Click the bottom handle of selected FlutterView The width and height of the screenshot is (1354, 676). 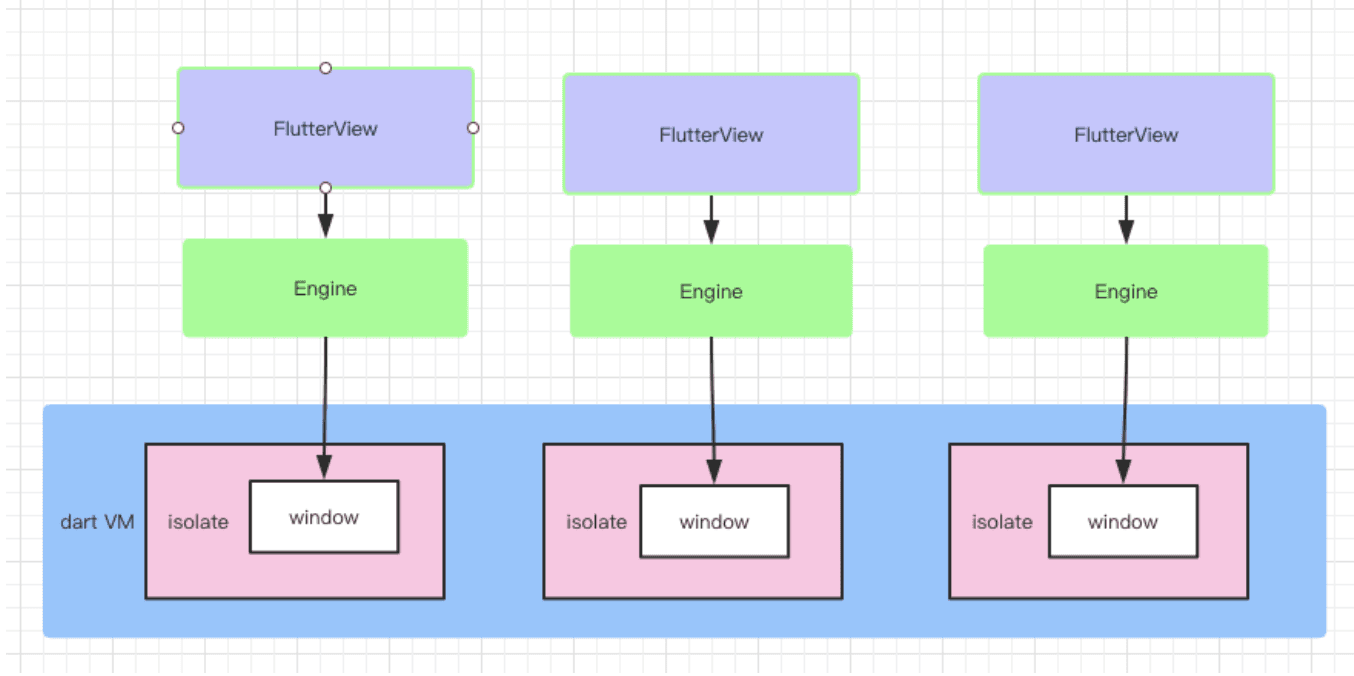click(325, 188)
